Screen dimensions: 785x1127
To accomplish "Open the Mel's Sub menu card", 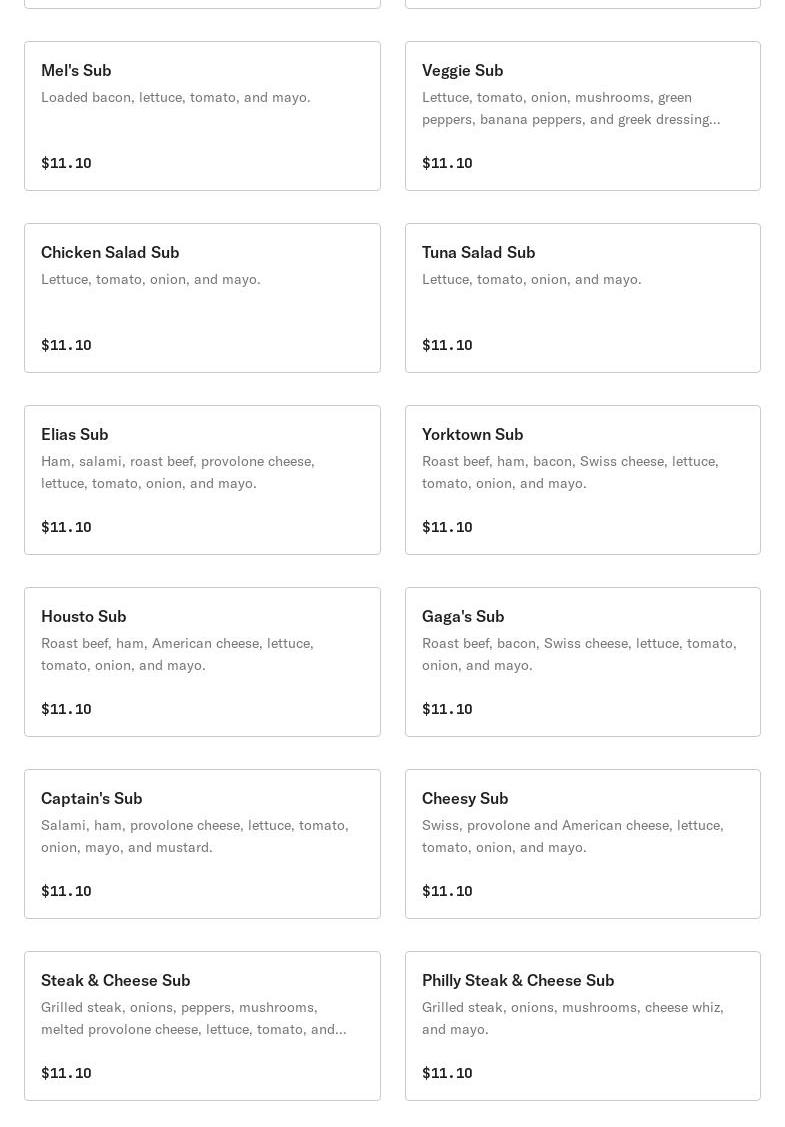I will tap(202, 116).
